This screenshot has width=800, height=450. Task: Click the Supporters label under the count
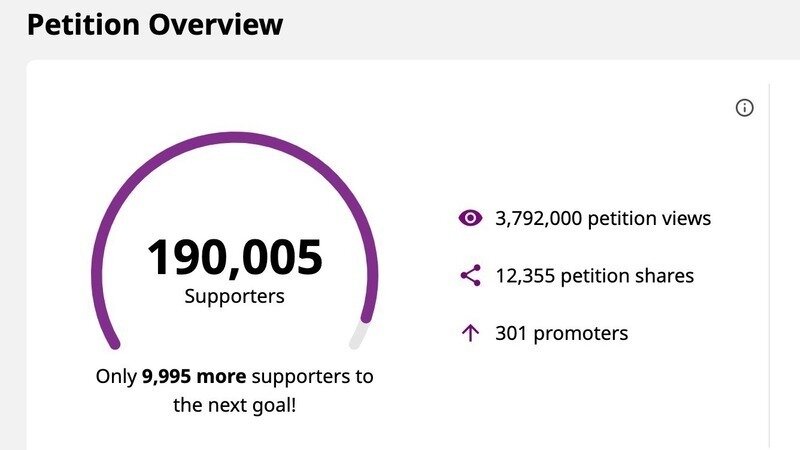[235, 297]
